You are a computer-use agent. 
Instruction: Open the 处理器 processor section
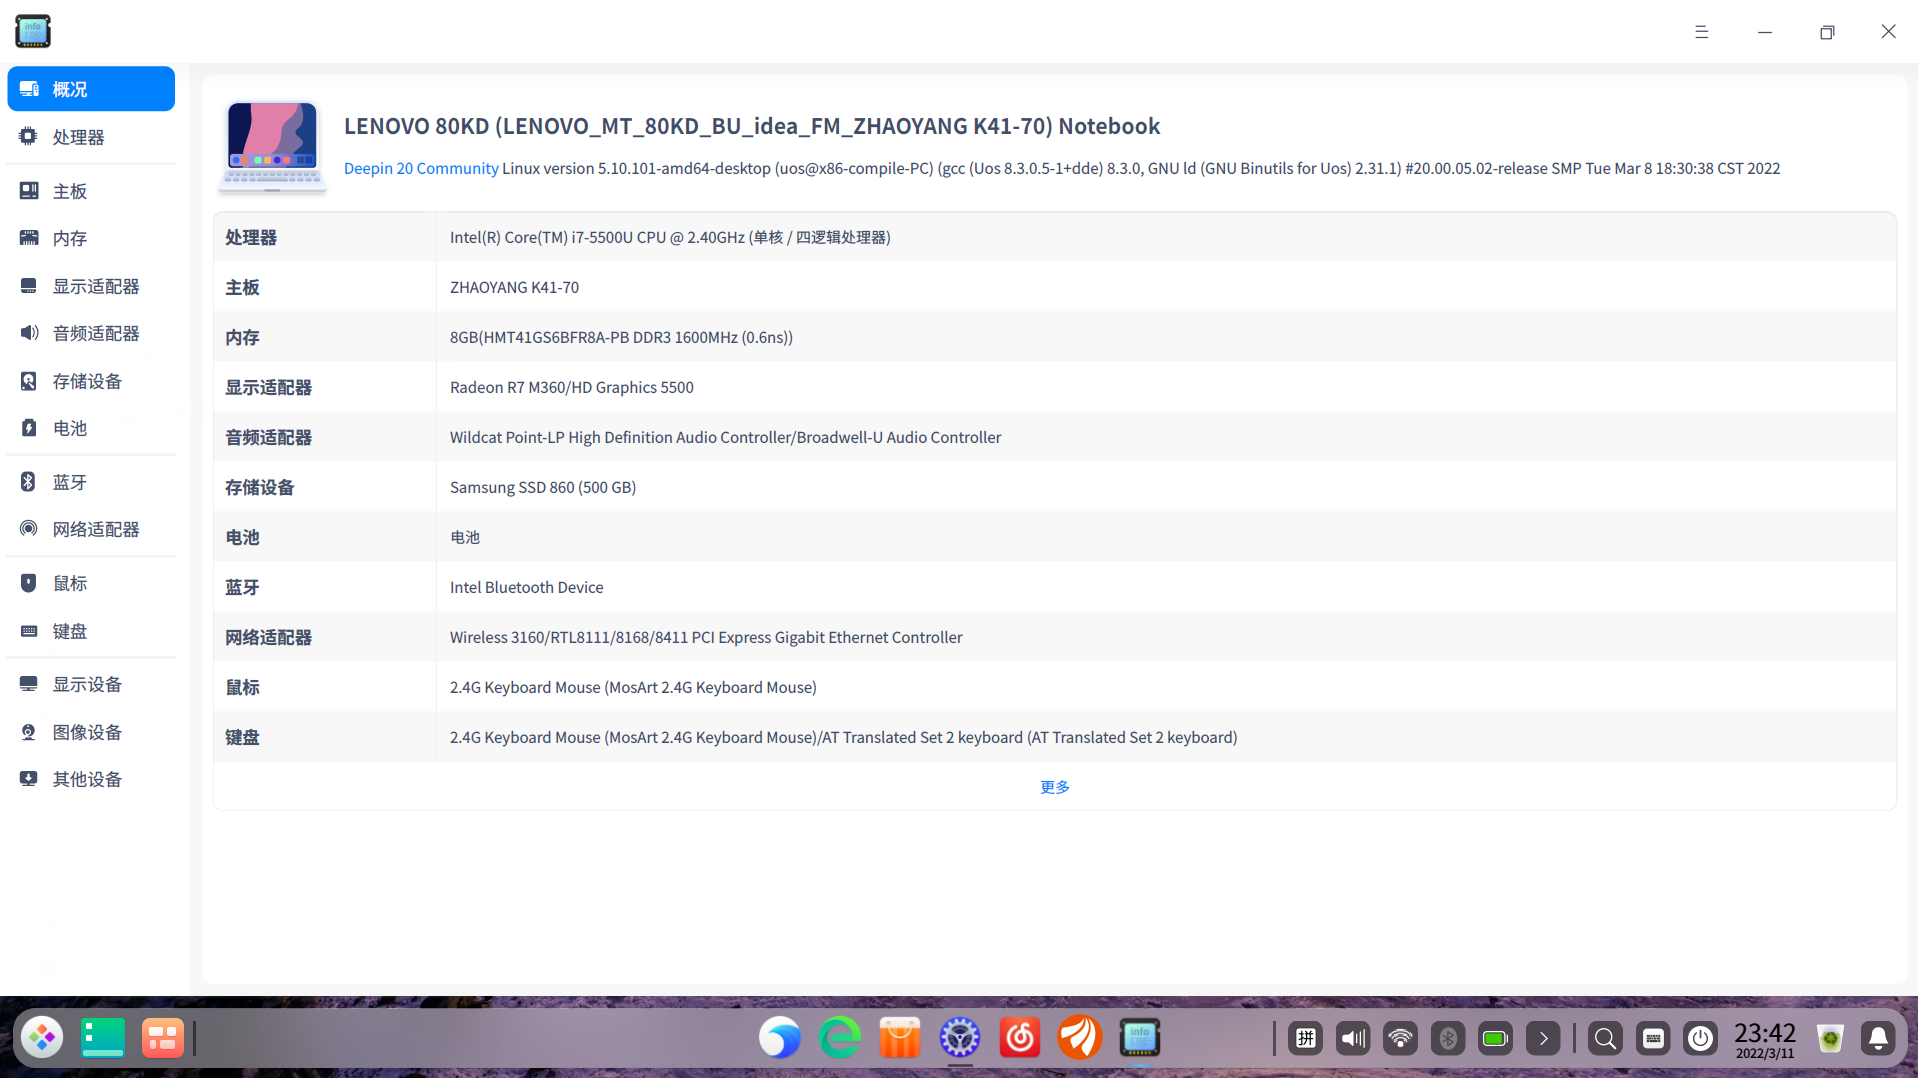click(91, 137)
